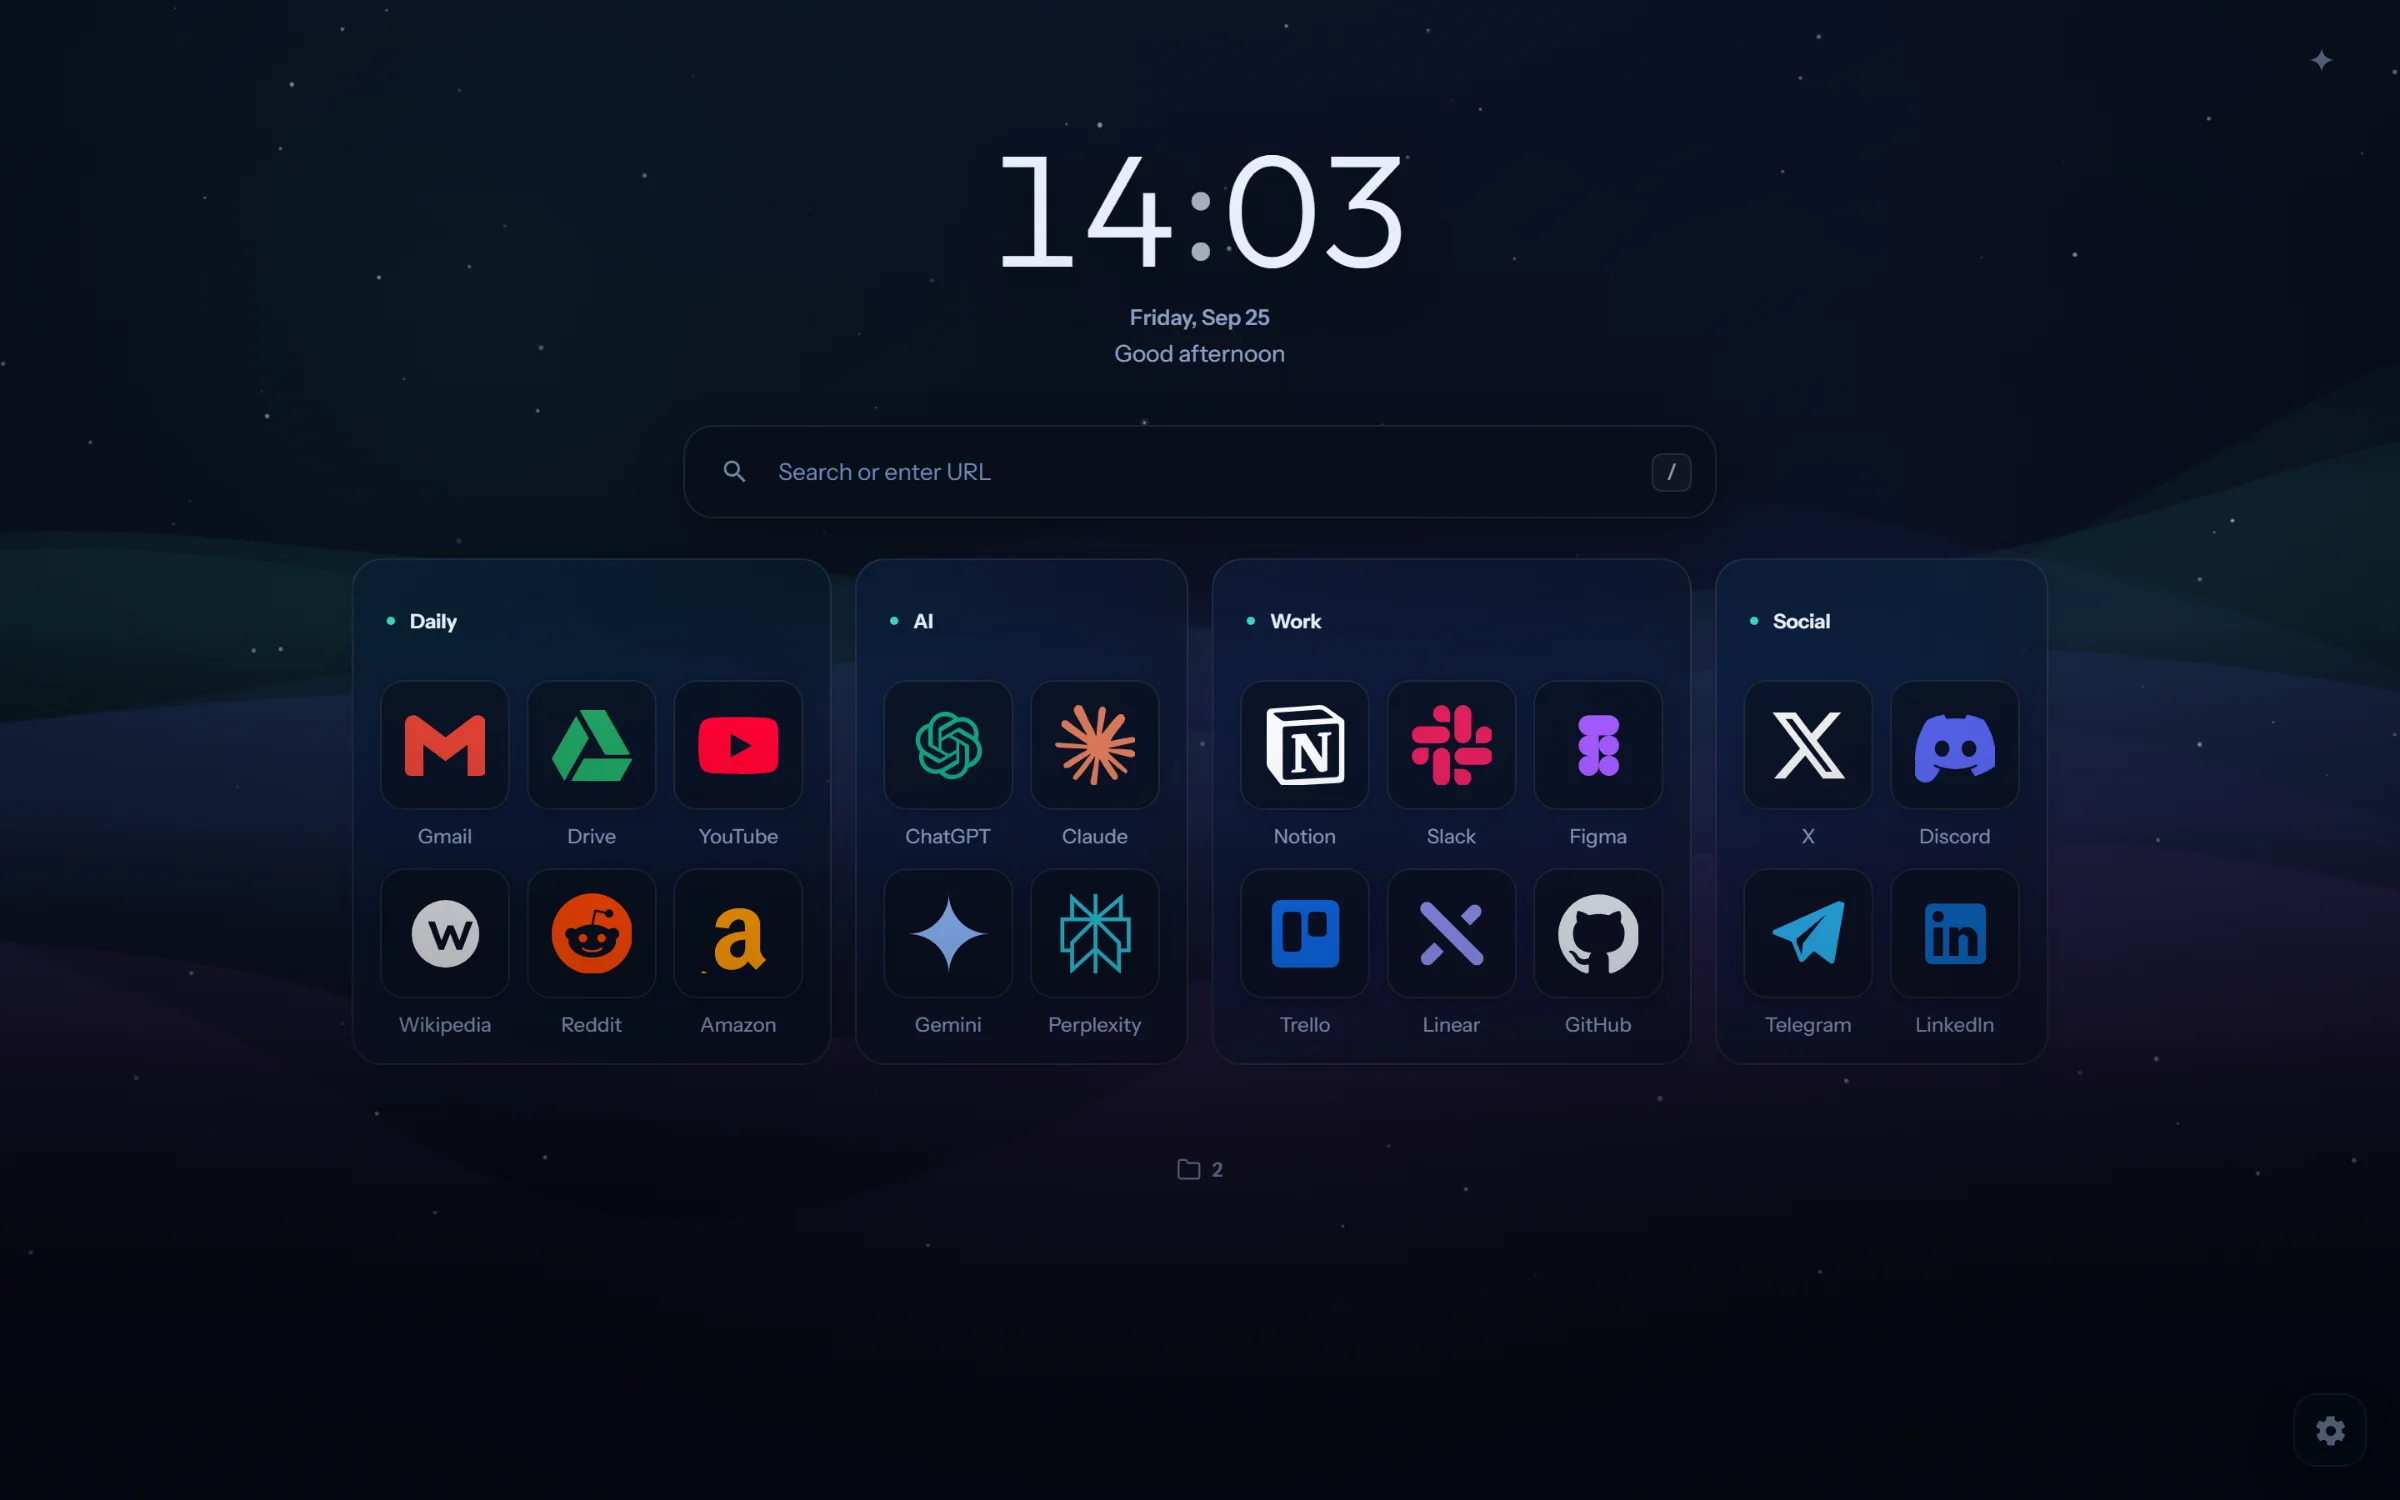Open the X shortcut
The height and width of the screenshot is (1500, 2400).
[1808, 745]
